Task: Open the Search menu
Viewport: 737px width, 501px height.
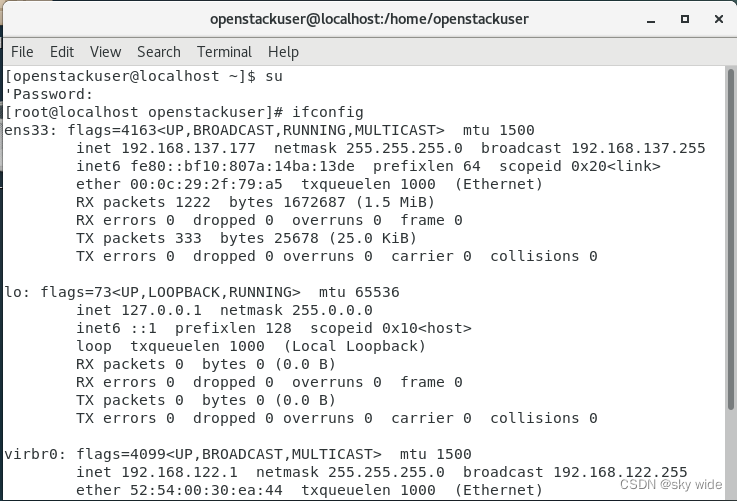Action: click(x=158, y=52)
